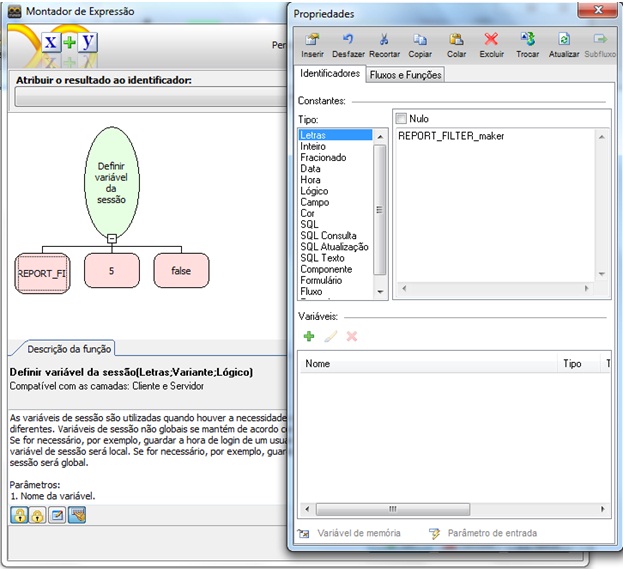Click the Parâmetro de entrada label
Image resolution: width=623 pixels, height=569 pixels.
[492, 533]
